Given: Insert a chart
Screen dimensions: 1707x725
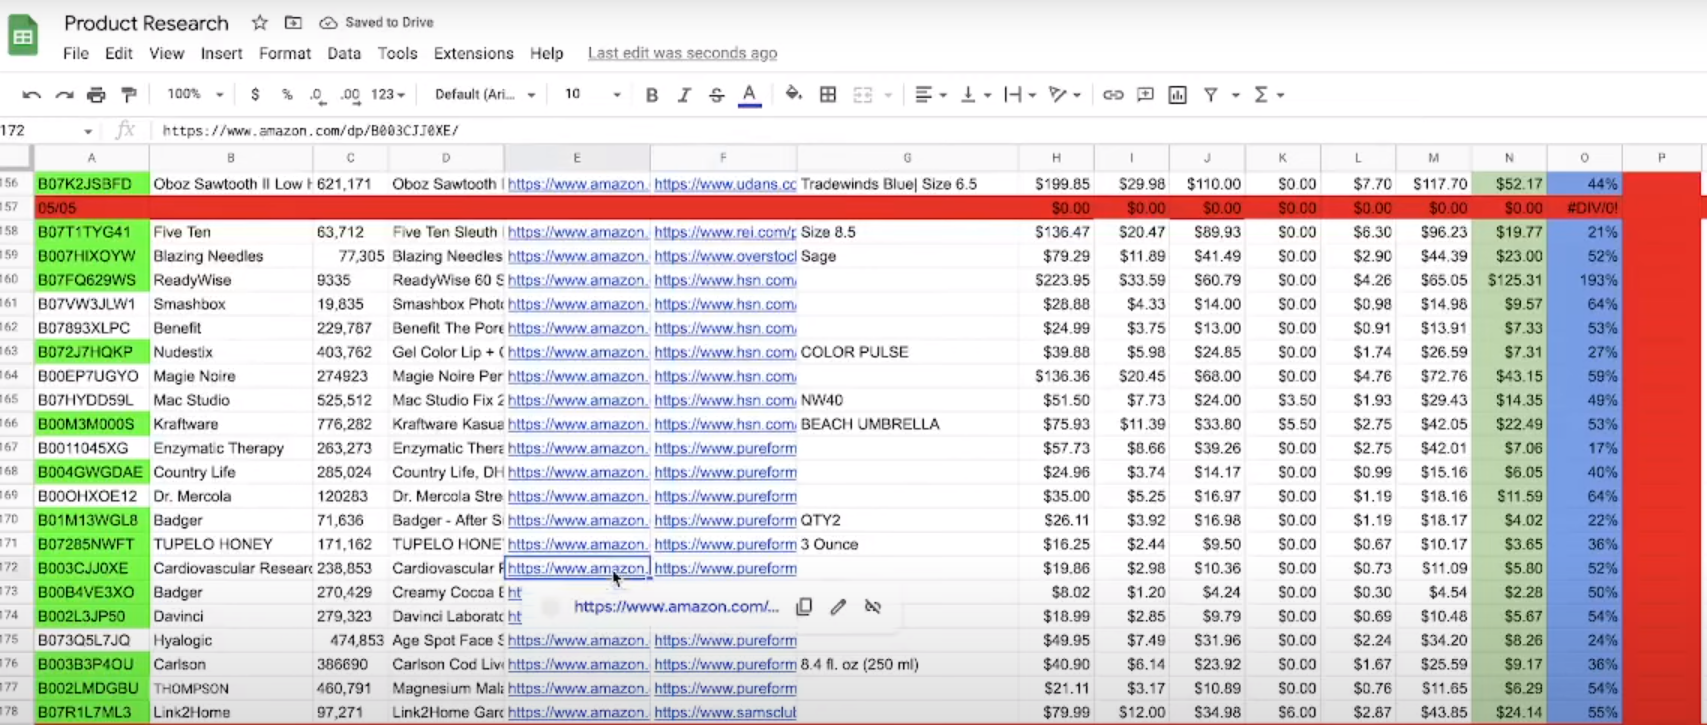Looking at the screenshot, I should [x=1178, y=95].
